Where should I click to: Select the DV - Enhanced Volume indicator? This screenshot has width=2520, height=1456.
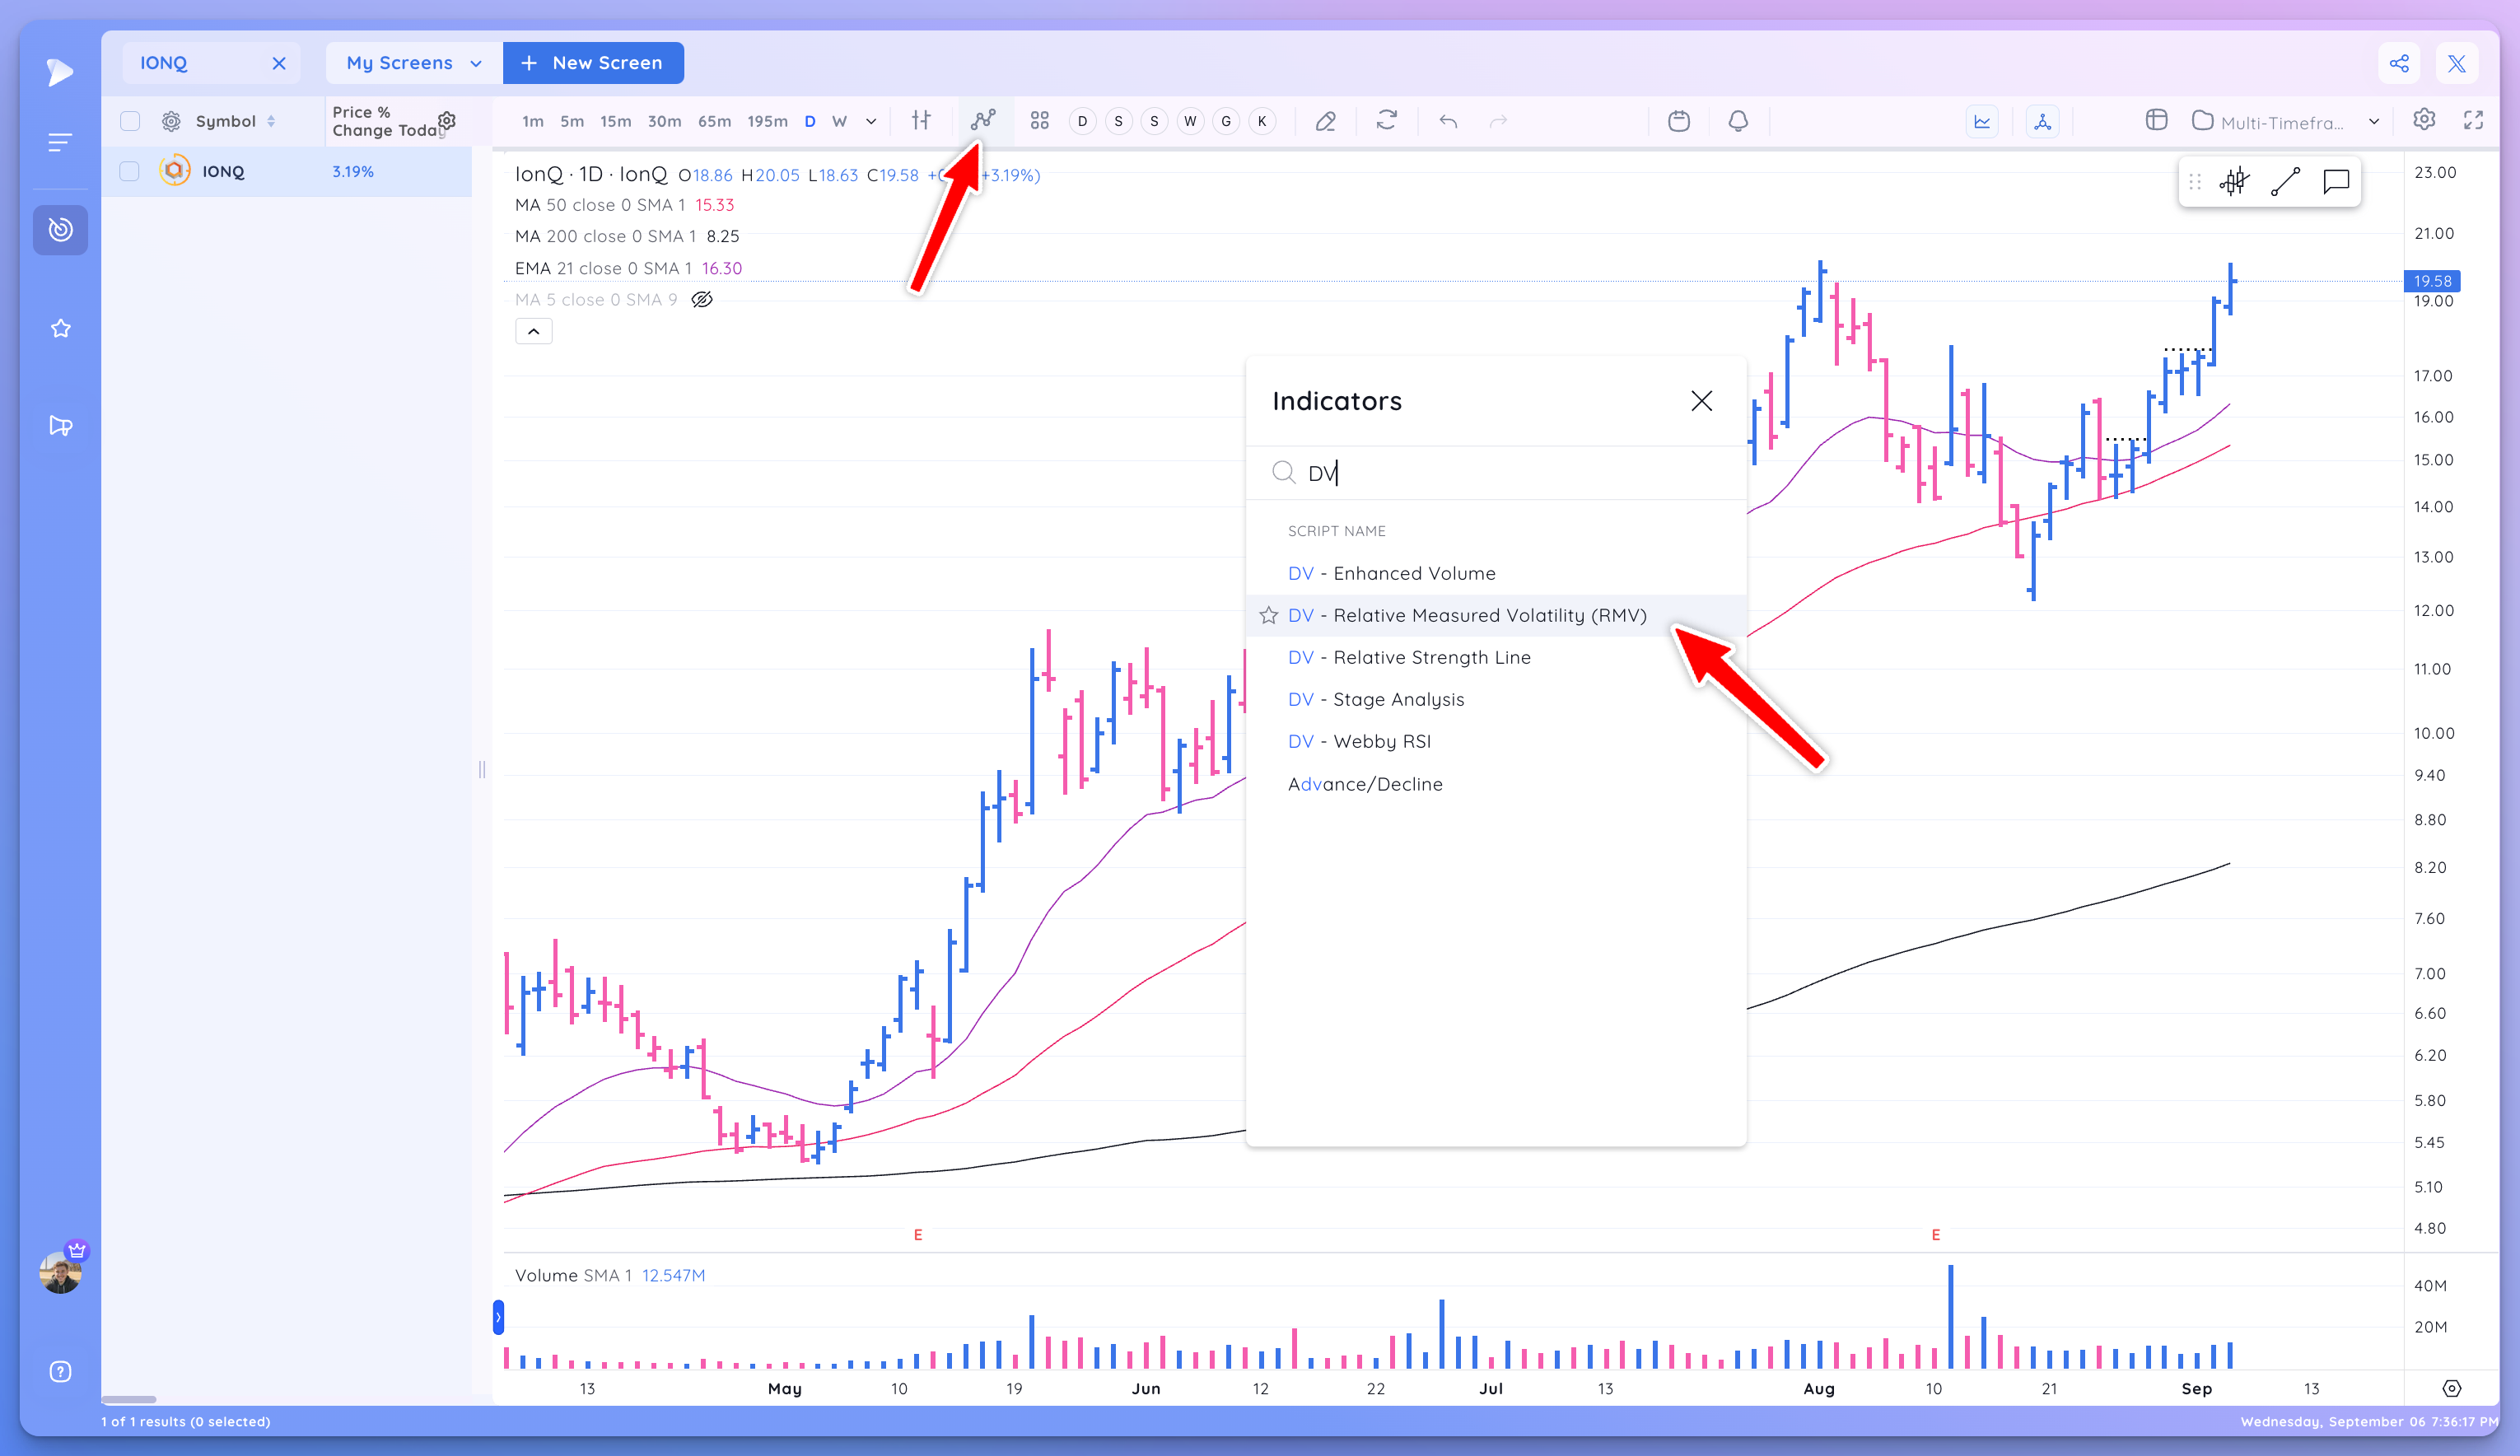point(1392,573)
